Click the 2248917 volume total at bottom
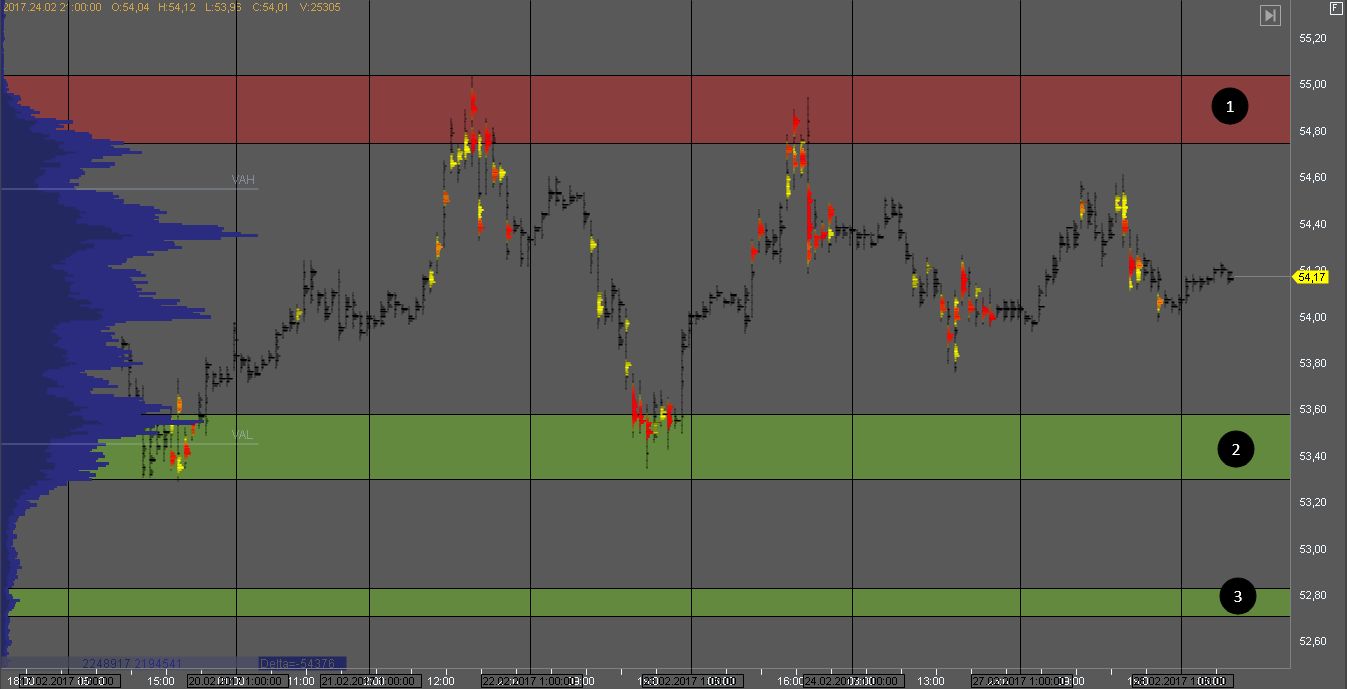Viewport: 1347px width, 689px height. [103, 663]
